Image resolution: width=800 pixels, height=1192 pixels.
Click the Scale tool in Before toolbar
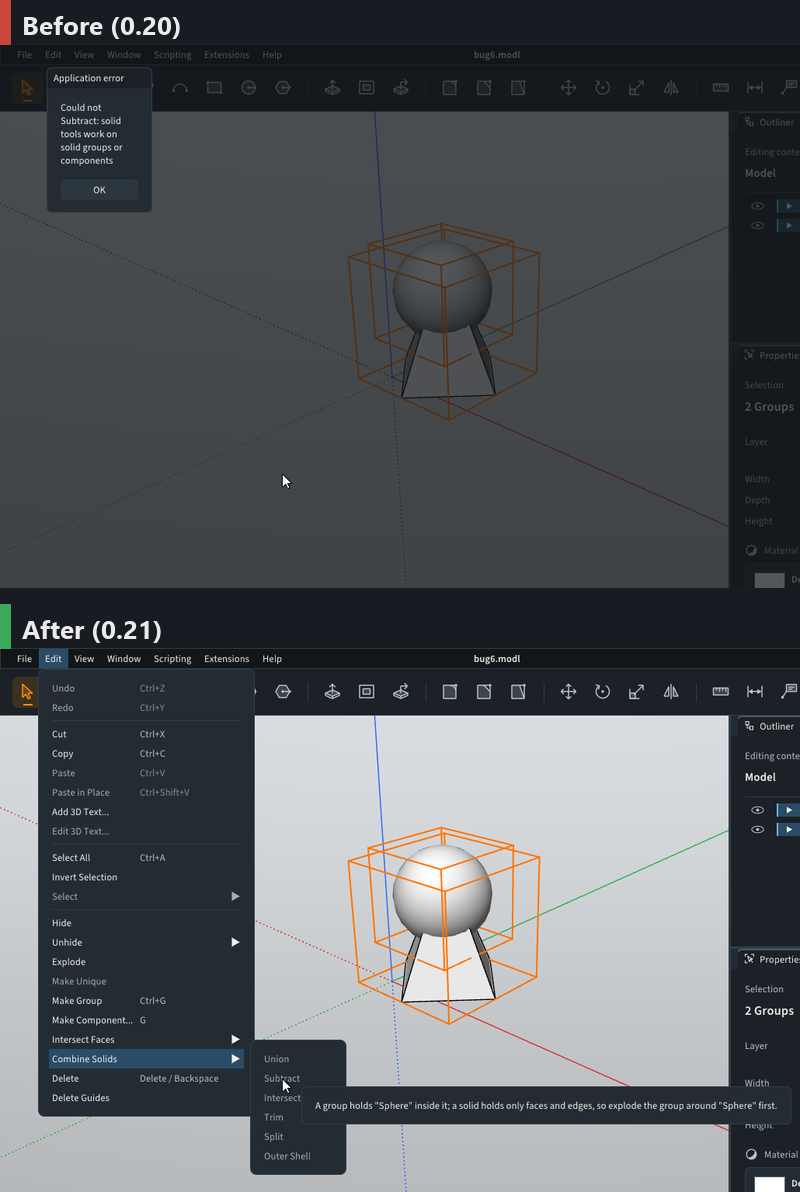pyautogui.click(x=637, y=87)
